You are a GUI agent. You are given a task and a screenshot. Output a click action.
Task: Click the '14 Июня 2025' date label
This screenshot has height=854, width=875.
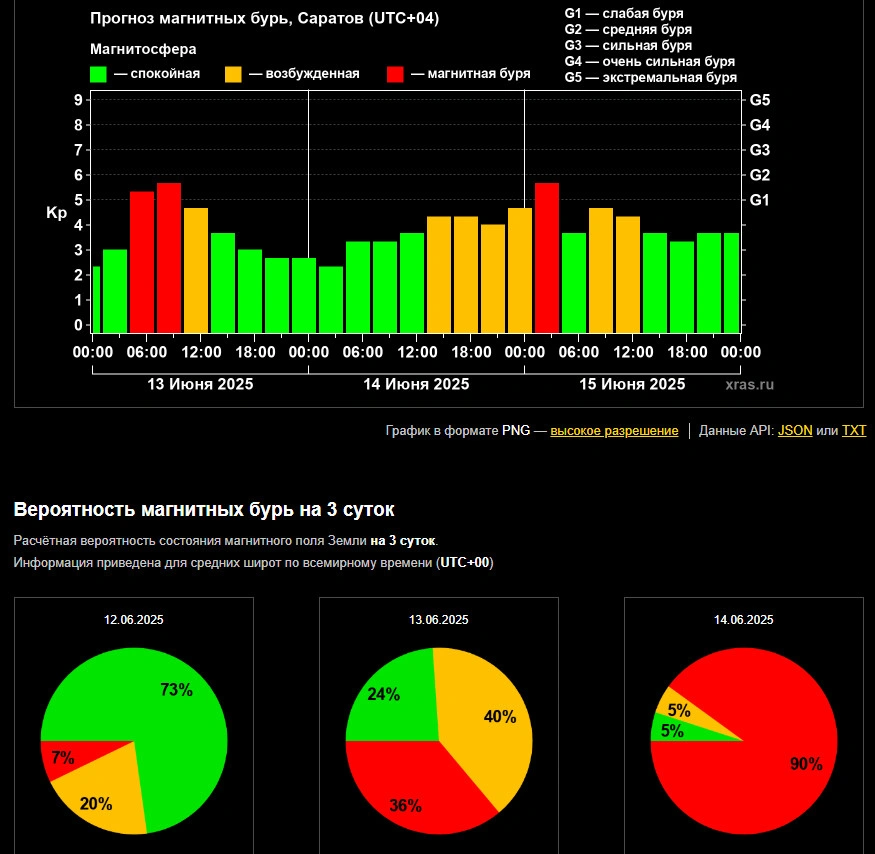(416, 385)
